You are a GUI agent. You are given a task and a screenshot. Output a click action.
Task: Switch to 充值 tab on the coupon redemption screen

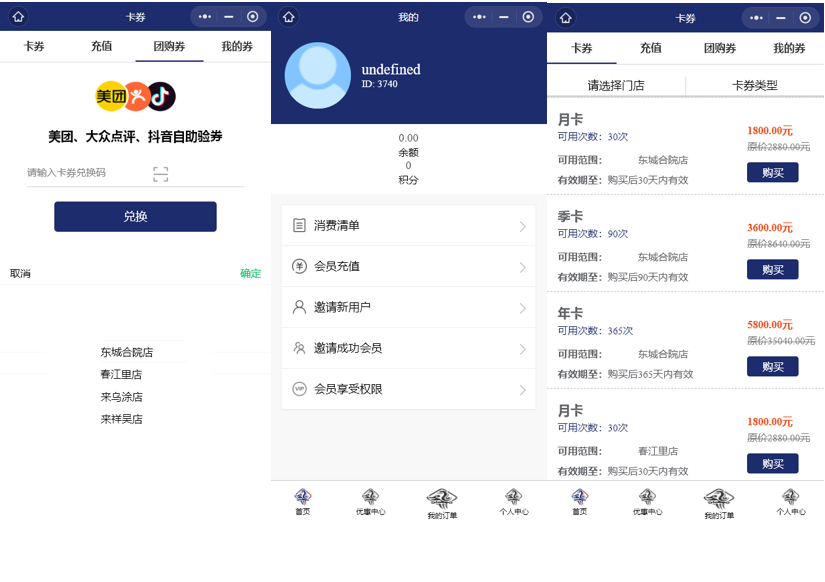pyautogui.click(x=102, y=46)
